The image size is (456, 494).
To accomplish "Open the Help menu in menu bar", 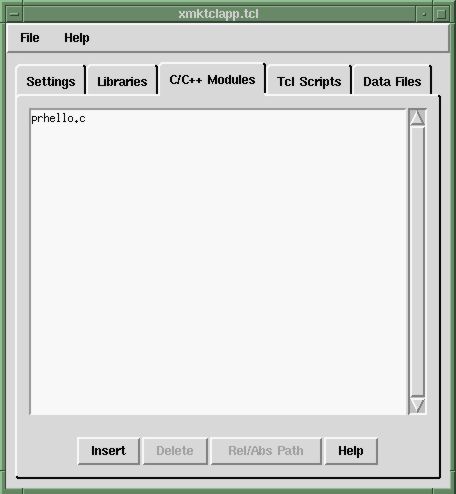I will (77, 38).
